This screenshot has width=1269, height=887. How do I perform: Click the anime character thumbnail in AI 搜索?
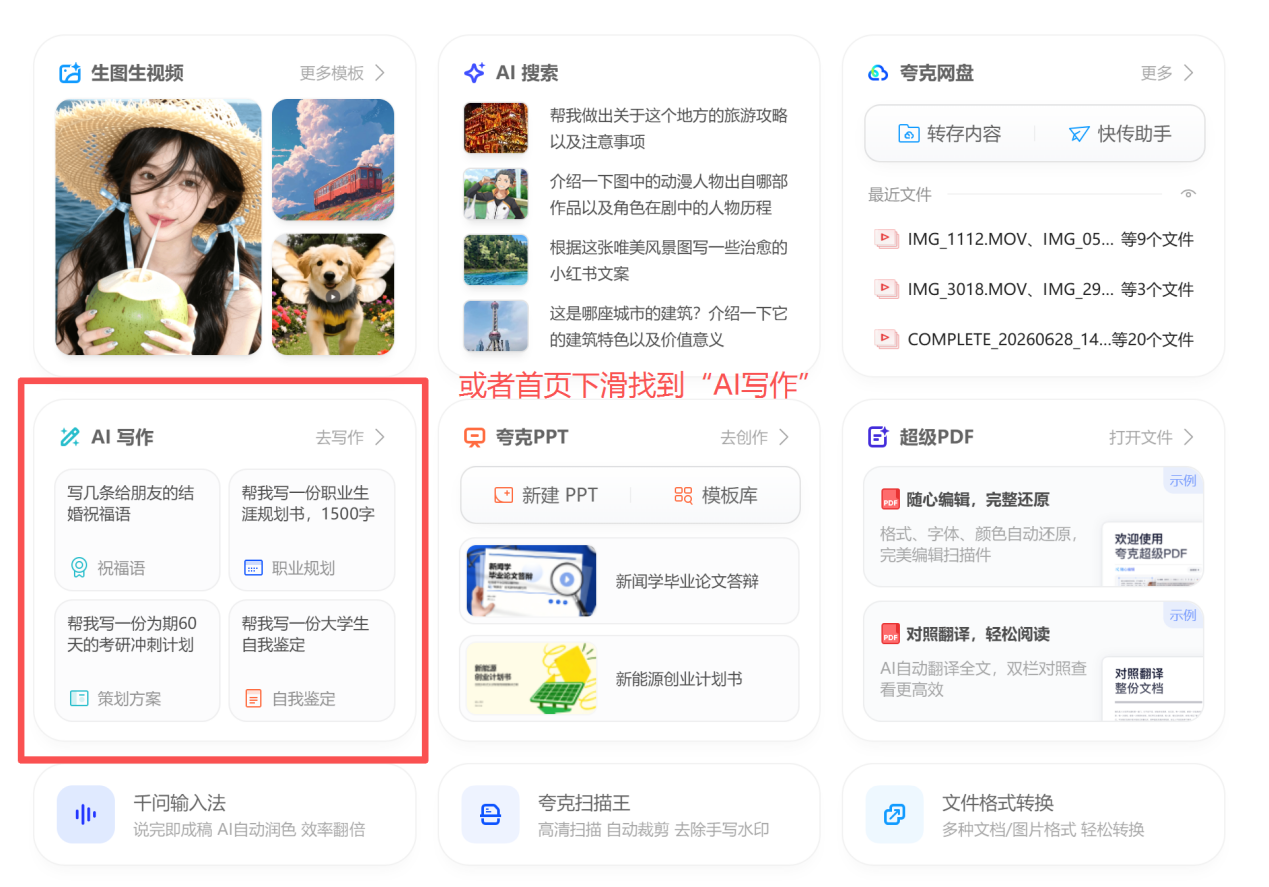tap(496, 194)
